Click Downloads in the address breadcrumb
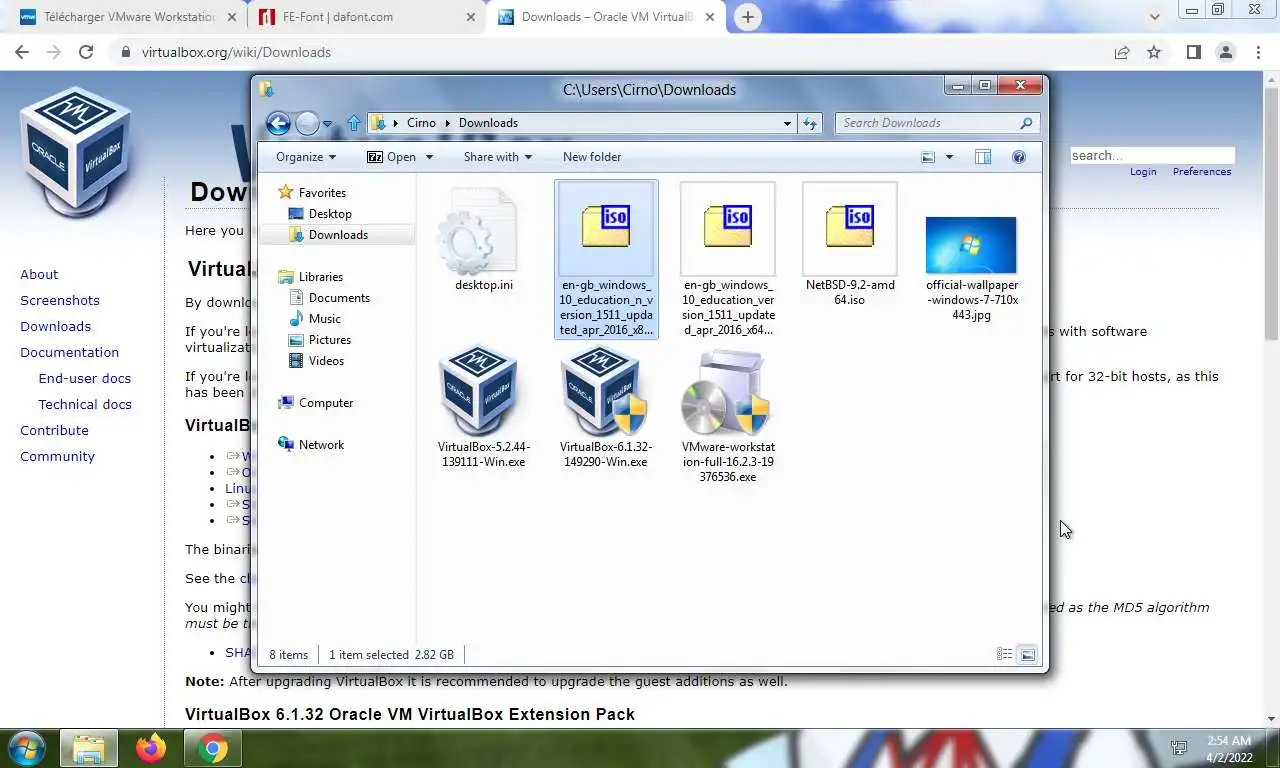 (x=488, y=123)
